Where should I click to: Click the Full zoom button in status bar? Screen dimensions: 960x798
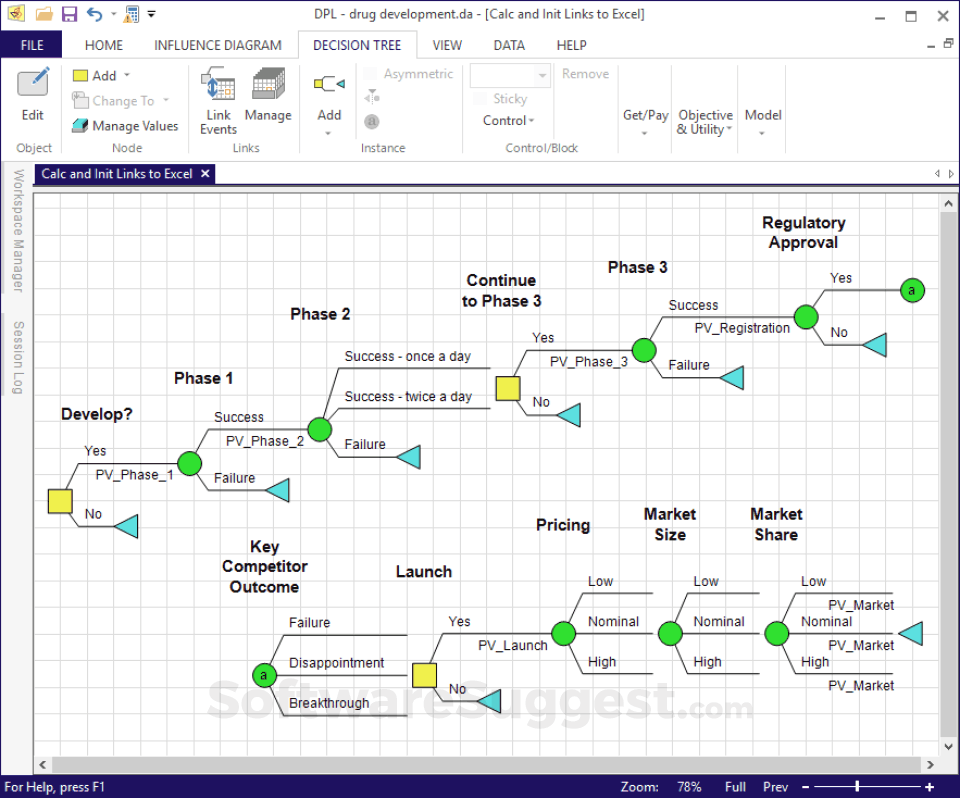(x=735, y=787)
